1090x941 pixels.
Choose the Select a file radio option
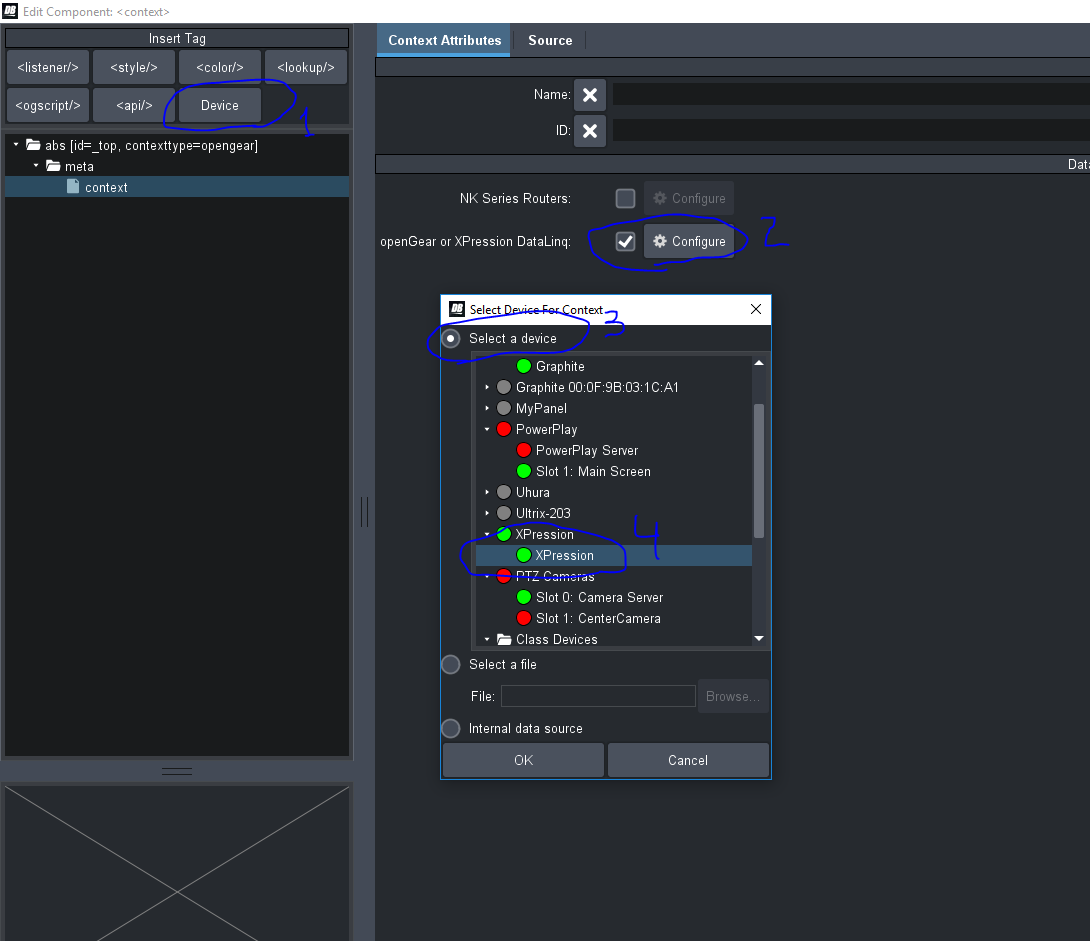point(451,664)
